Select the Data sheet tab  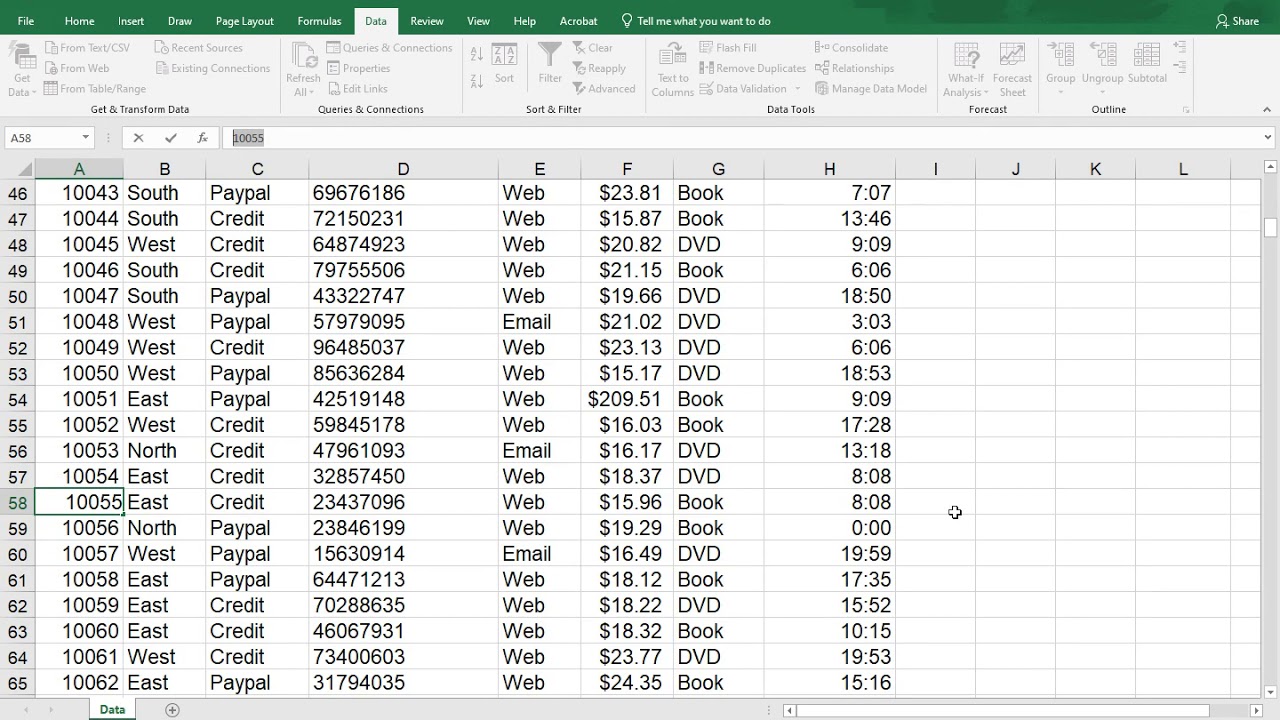click(x=112, y=709)
